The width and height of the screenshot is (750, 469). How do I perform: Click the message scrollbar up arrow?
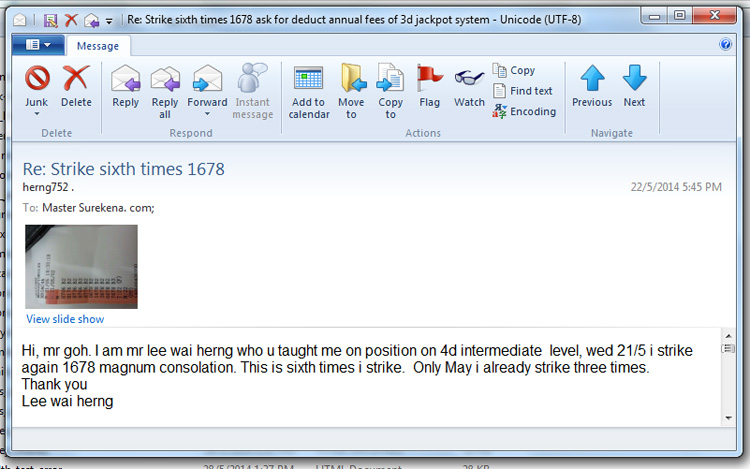(728, 336)
